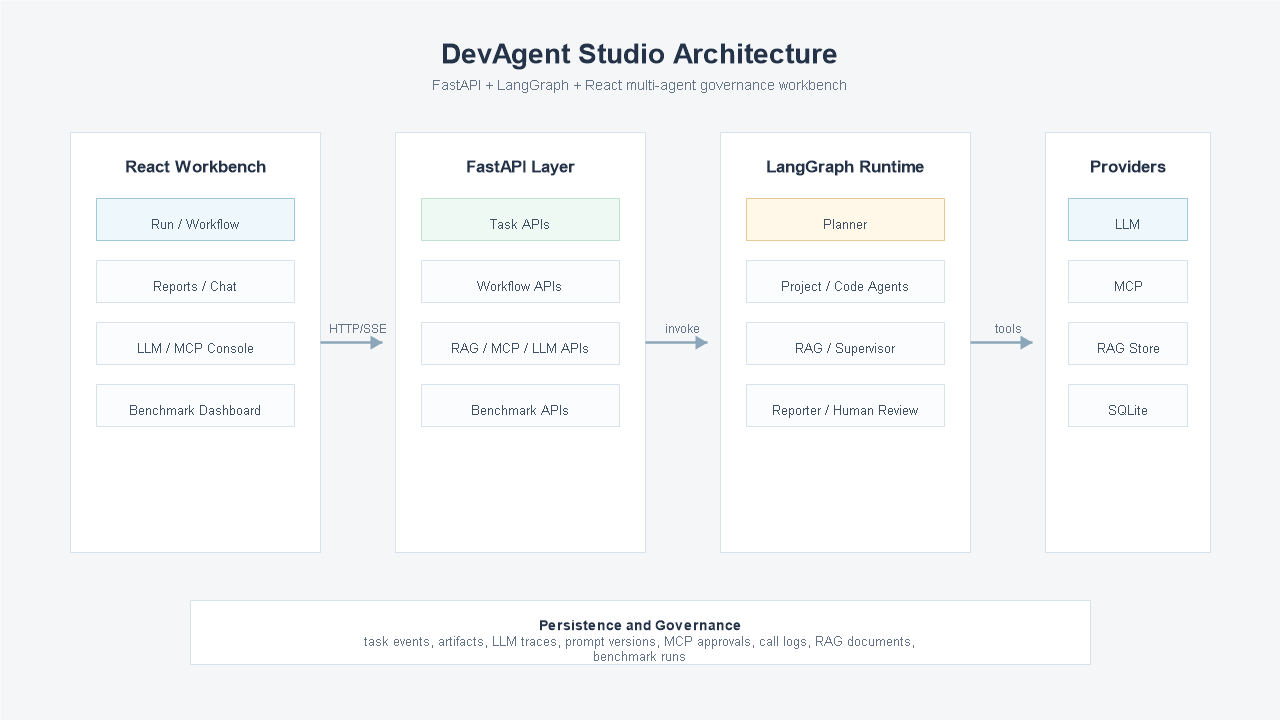Click the benchmark runs text
Screen dimensions: 1280x720
(640, 657)
